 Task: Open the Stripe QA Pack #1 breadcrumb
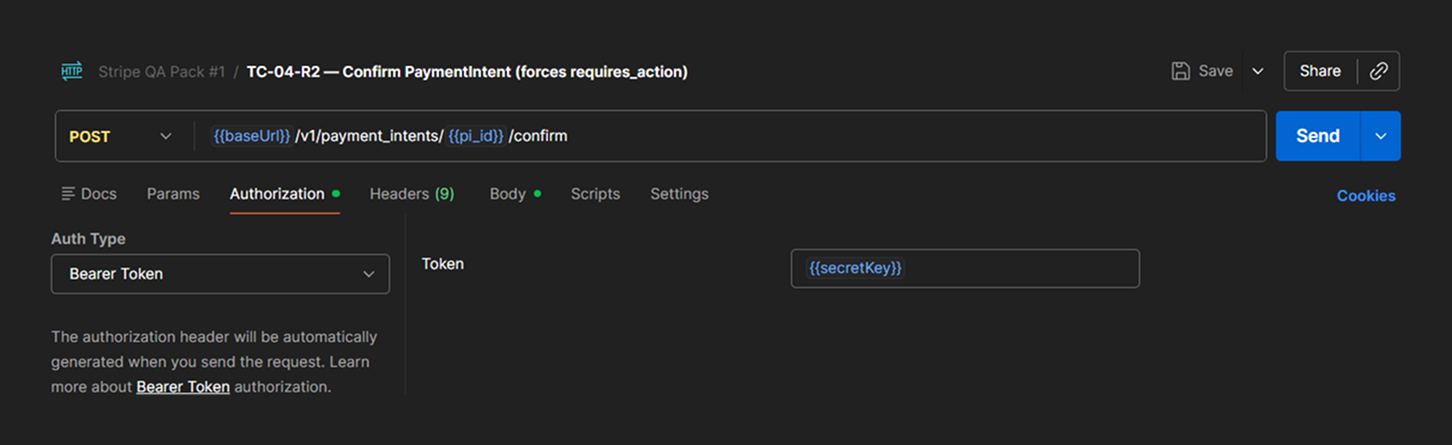pos(162,72)
